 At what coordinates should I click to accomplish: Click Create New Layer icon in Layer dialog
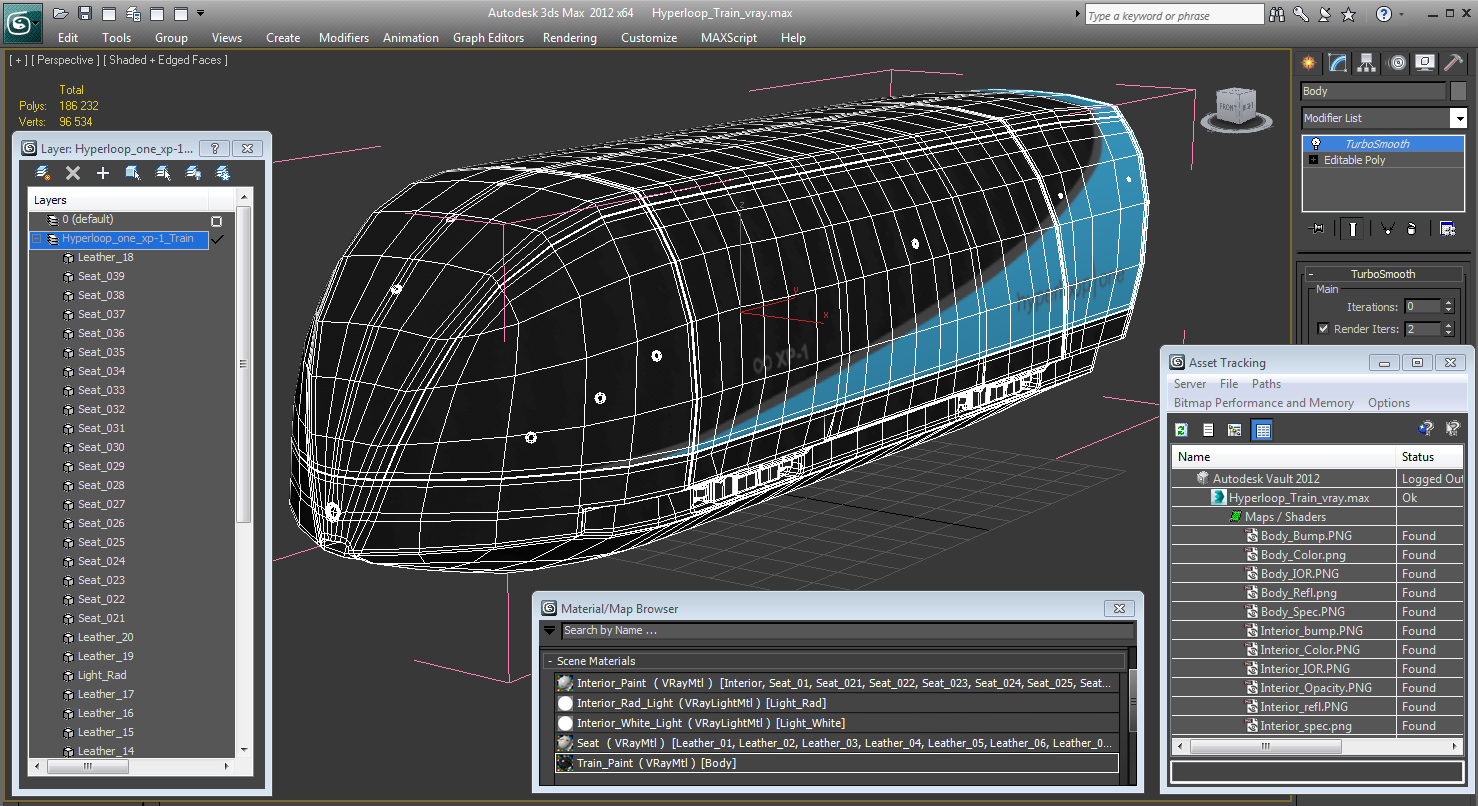click(43, 173)
